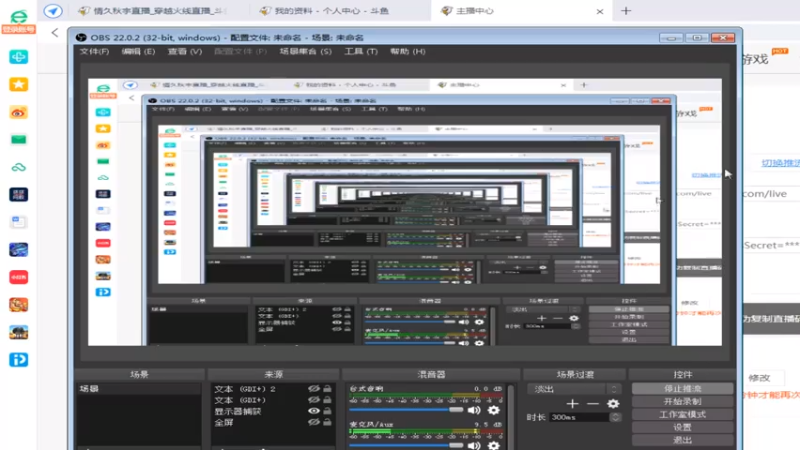Click the 登录账号 login label in the sidebar

[18, 29]
